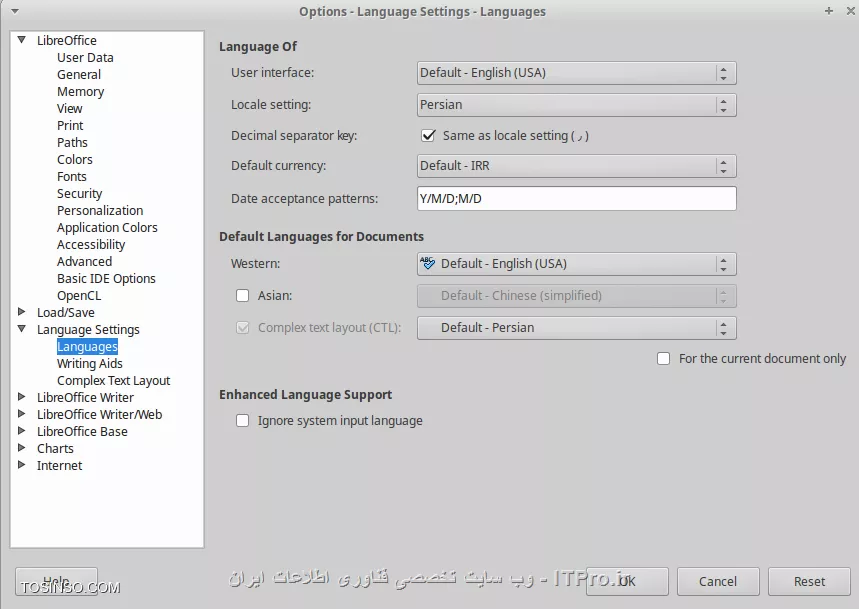Expand the Charts tree node
The height and width of the screenshot is (609, 859).
pos(21,447)
